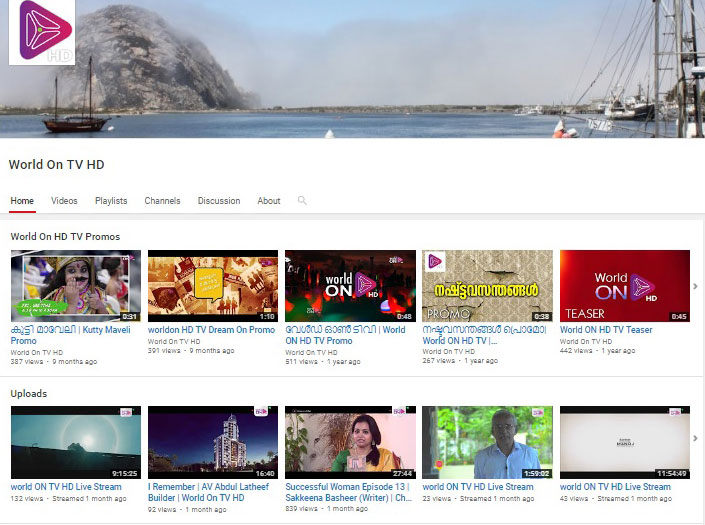Click the 442 views · 1 year ago text
The width and height of the screenshot is (705, 525).
[x=598, y=351]
